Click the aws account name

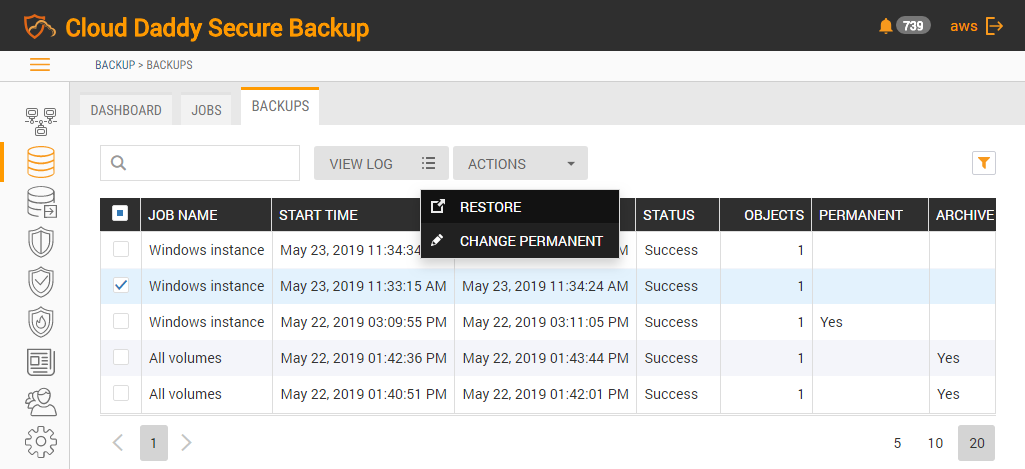(964, 26)
